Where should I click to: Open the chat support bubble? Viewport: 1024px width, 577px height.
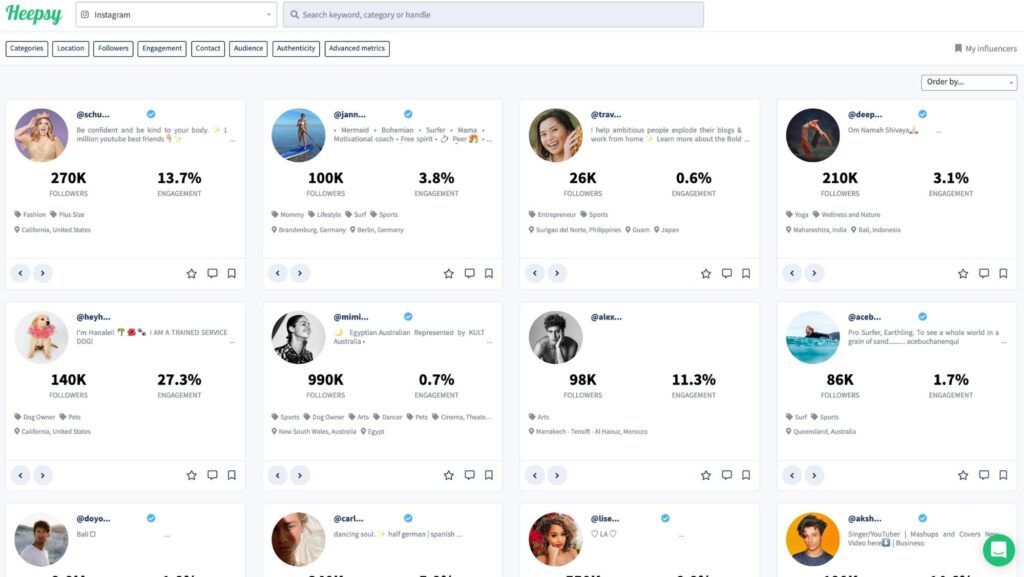tap(999, 550)
